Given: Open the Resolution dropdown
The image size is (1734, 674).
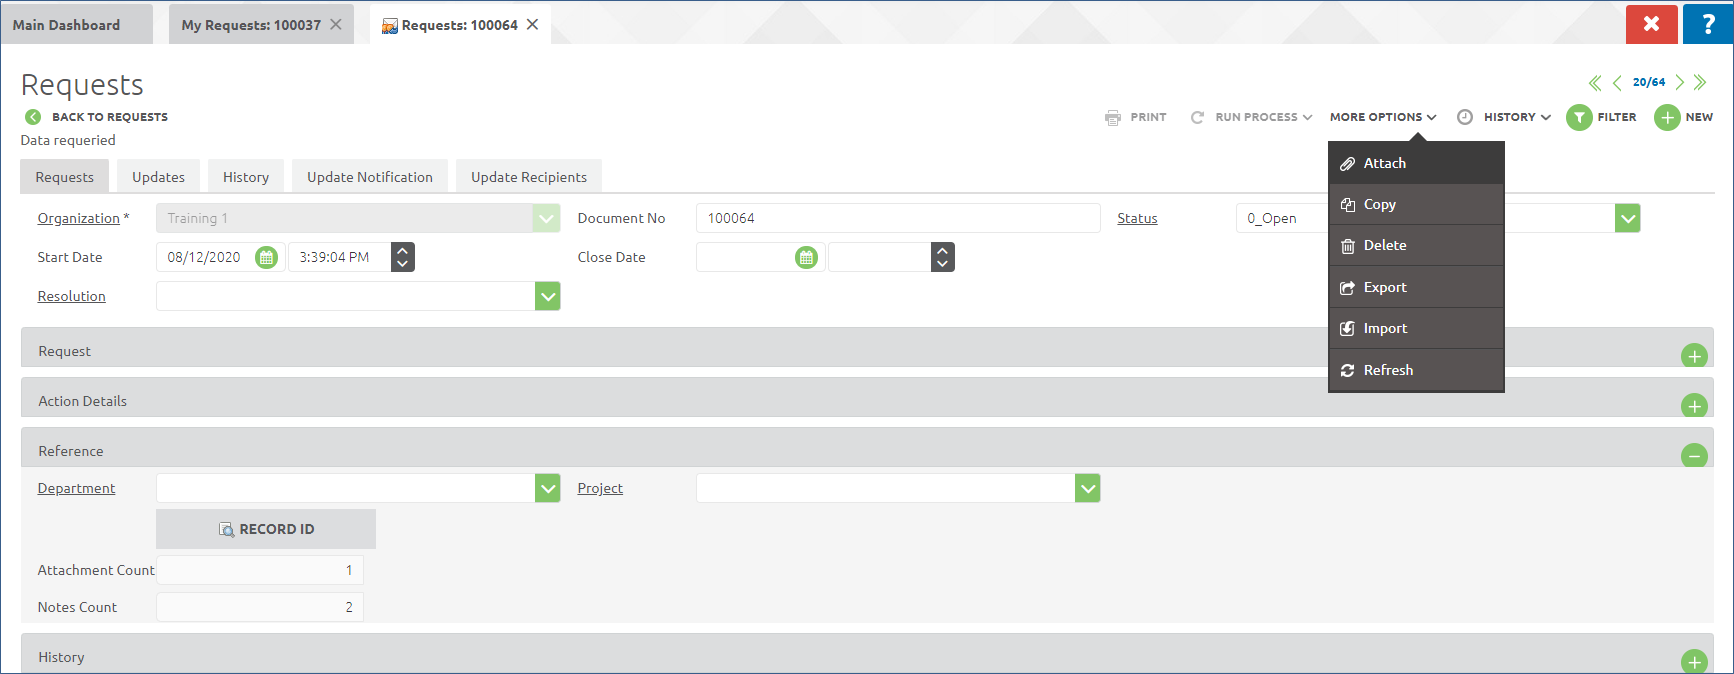Looking at the screenshot, I should pos(548,297).
